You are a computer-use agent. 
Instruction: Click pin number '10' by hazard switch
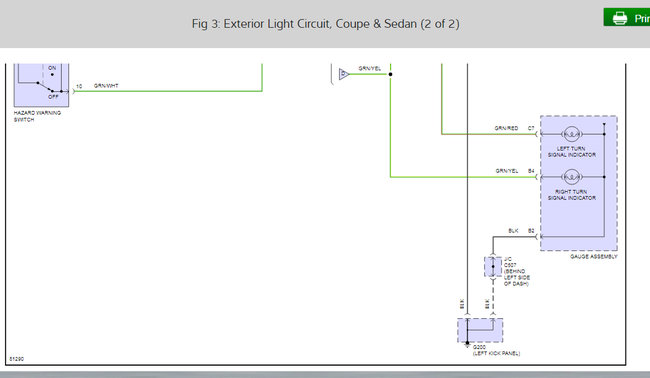79,86
